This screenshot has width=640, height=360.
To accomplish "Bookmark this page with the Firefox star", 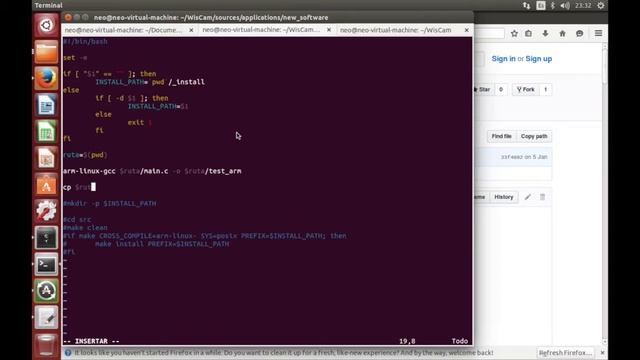I will (514, 33).
